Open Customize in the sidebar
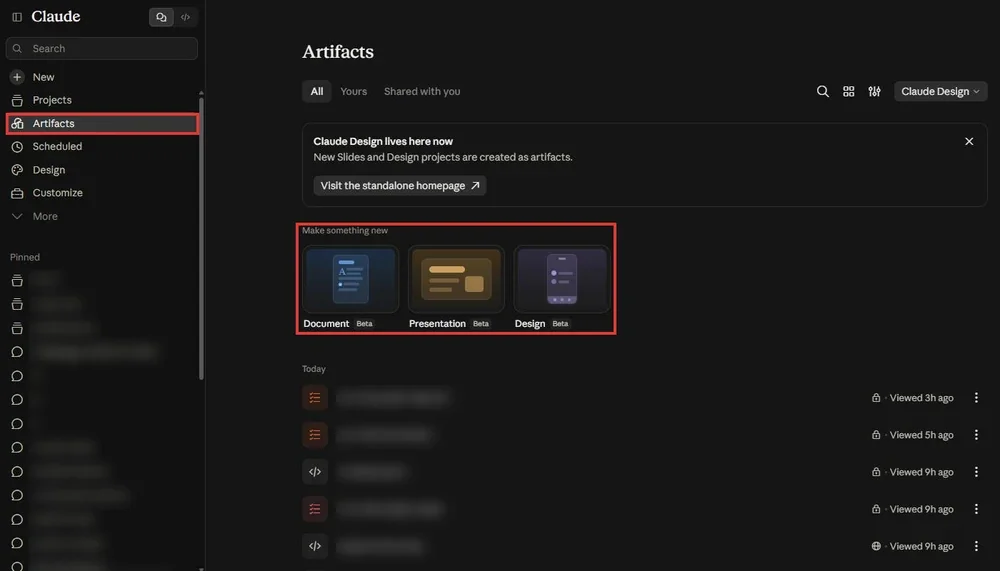 click(x=102, y=193)
